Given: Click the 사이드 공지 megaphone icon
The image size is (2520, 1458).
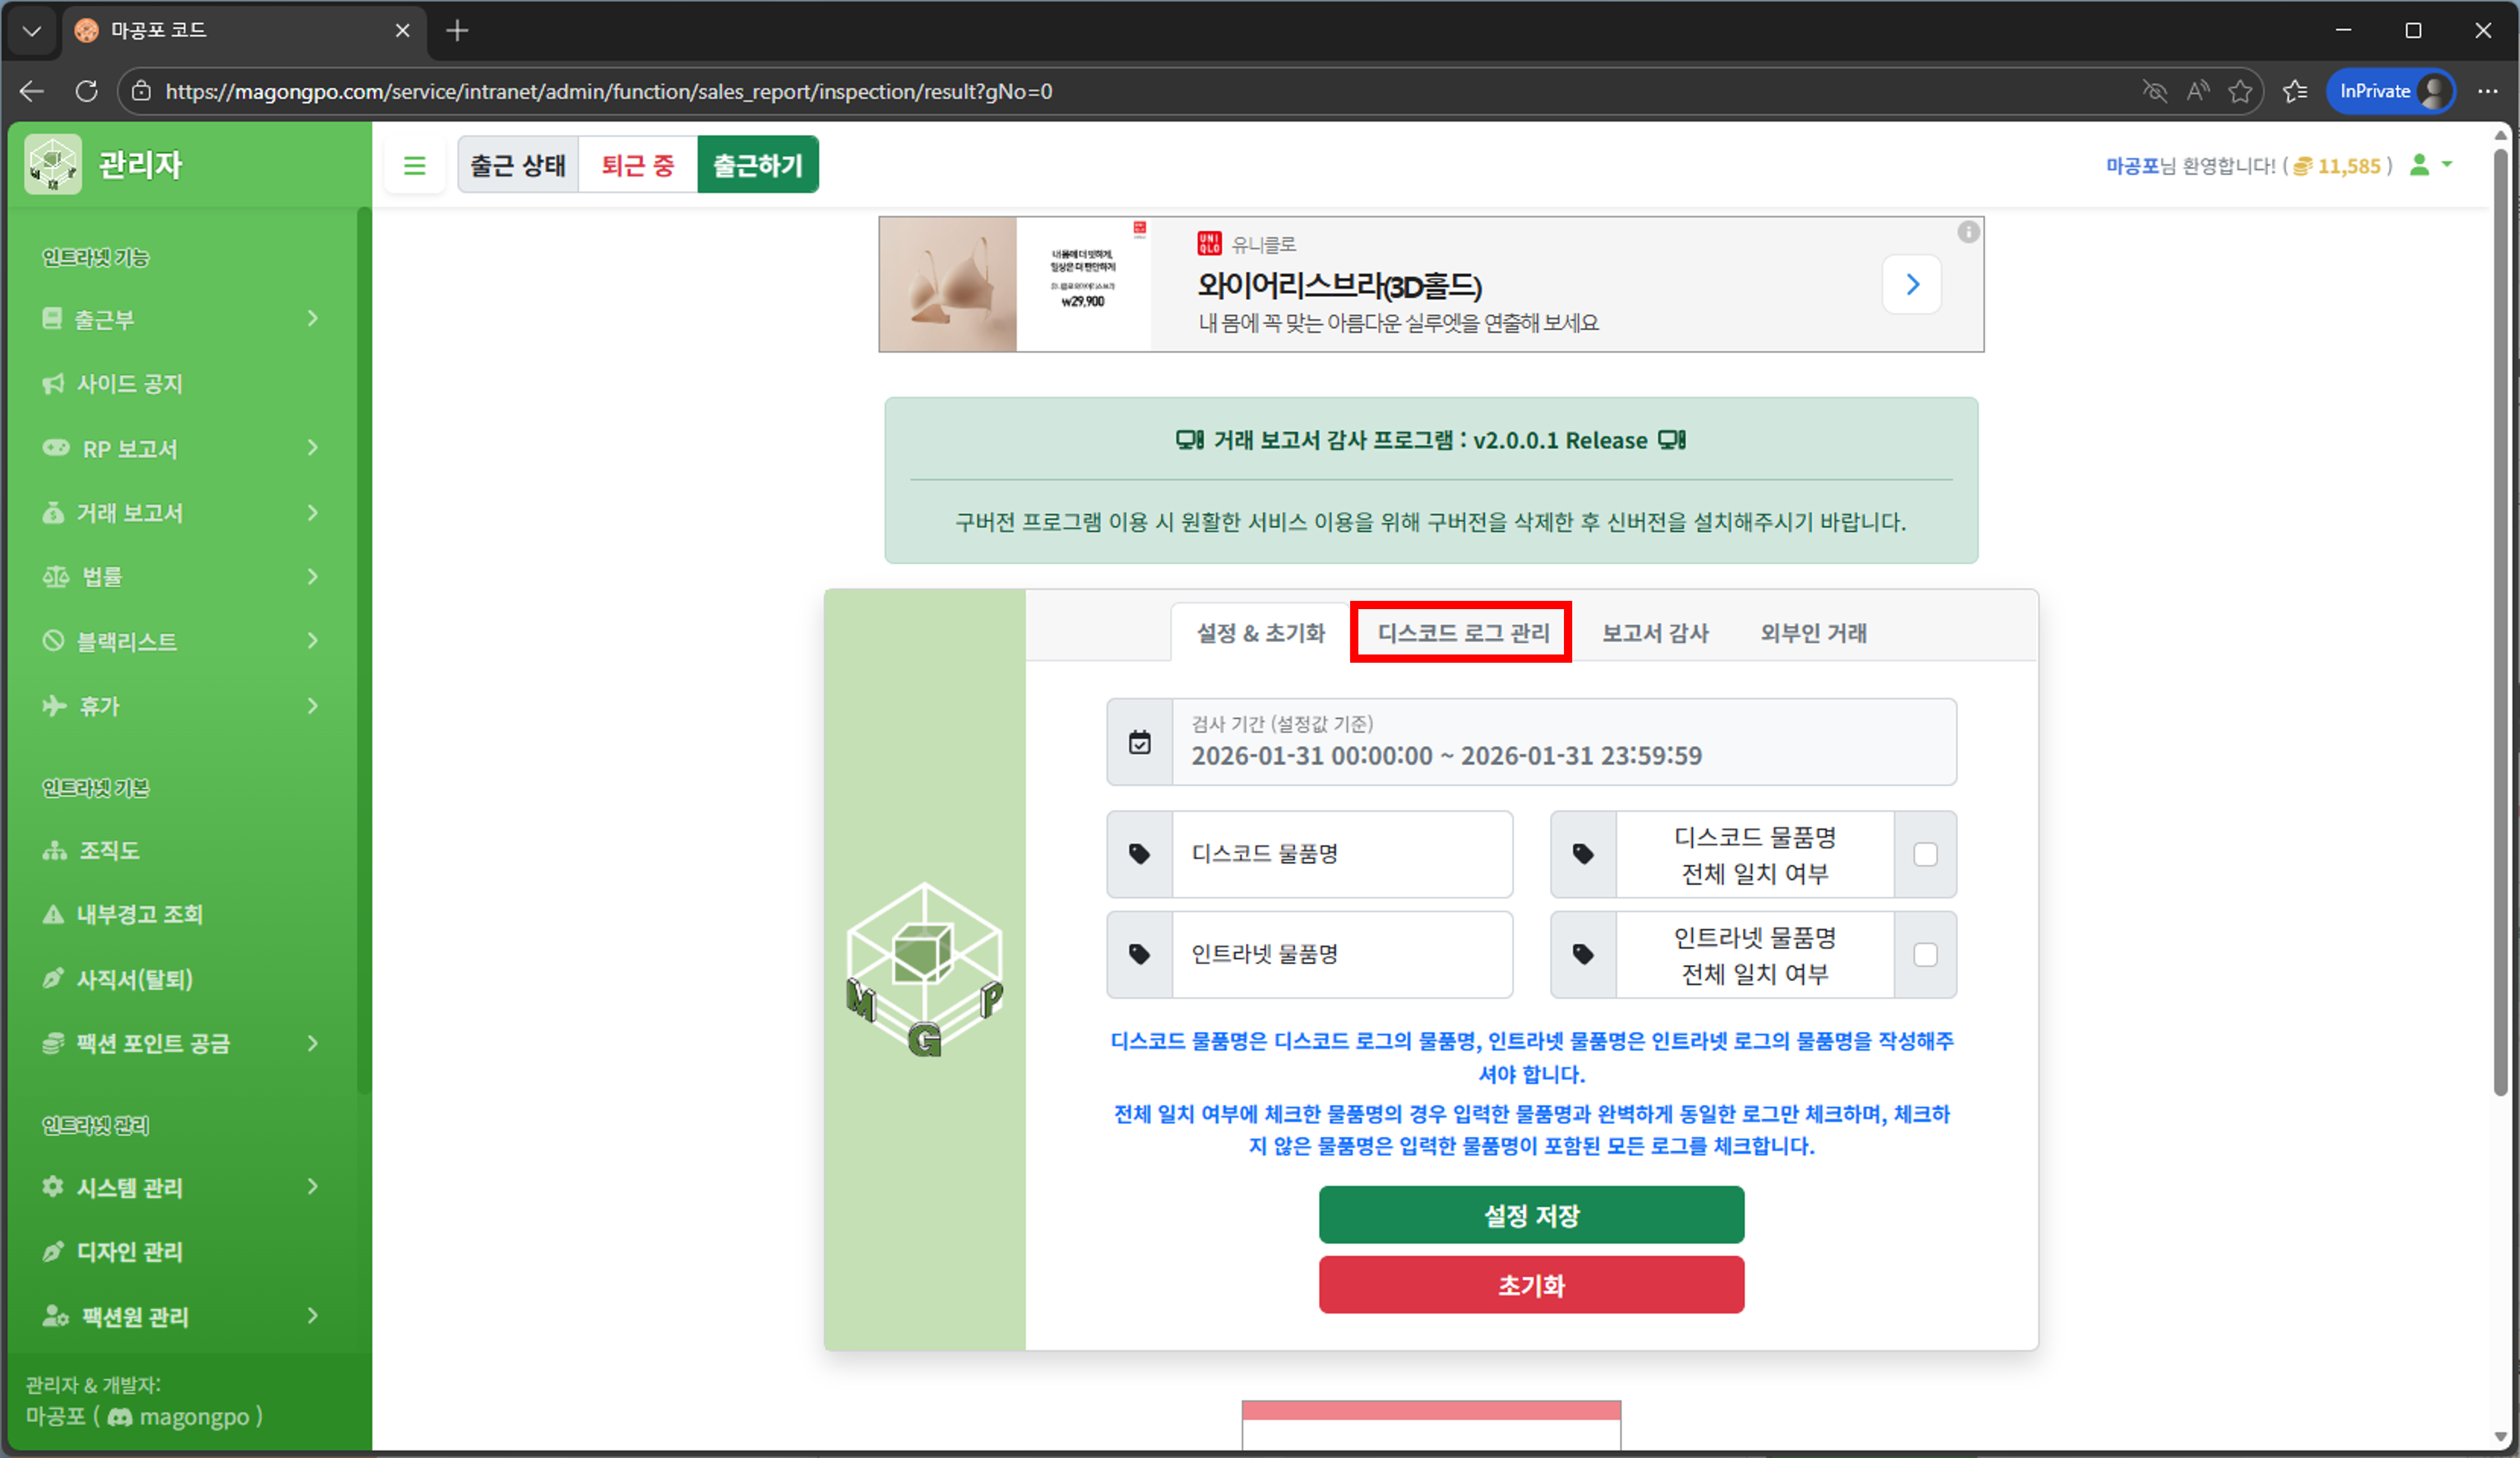Looking at the screenshot, I should coord(53,383).
